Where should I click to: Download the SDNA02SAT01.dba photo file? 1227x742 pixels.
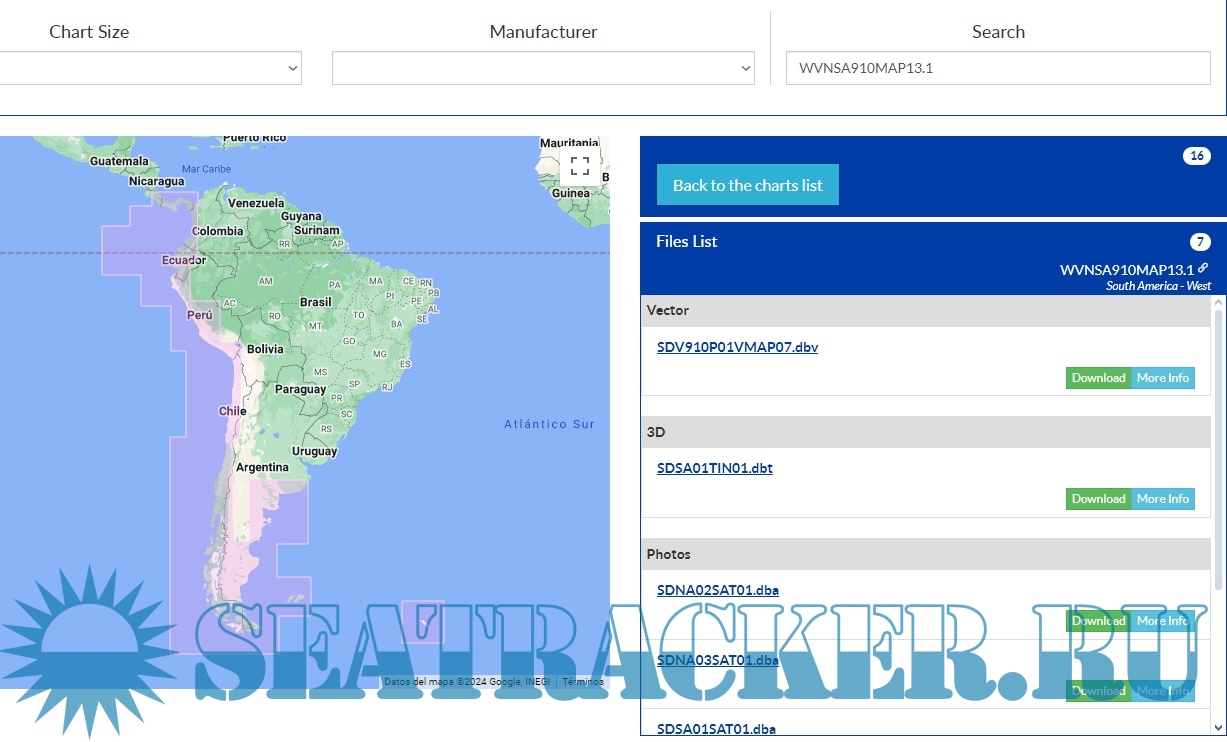1097,621
